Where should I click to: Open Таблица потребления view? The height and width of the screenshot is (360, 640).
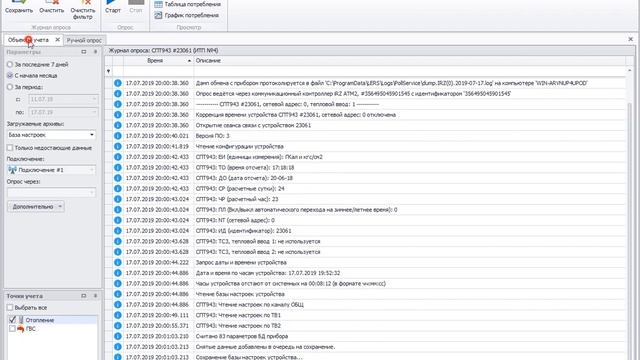coord(188,4)
